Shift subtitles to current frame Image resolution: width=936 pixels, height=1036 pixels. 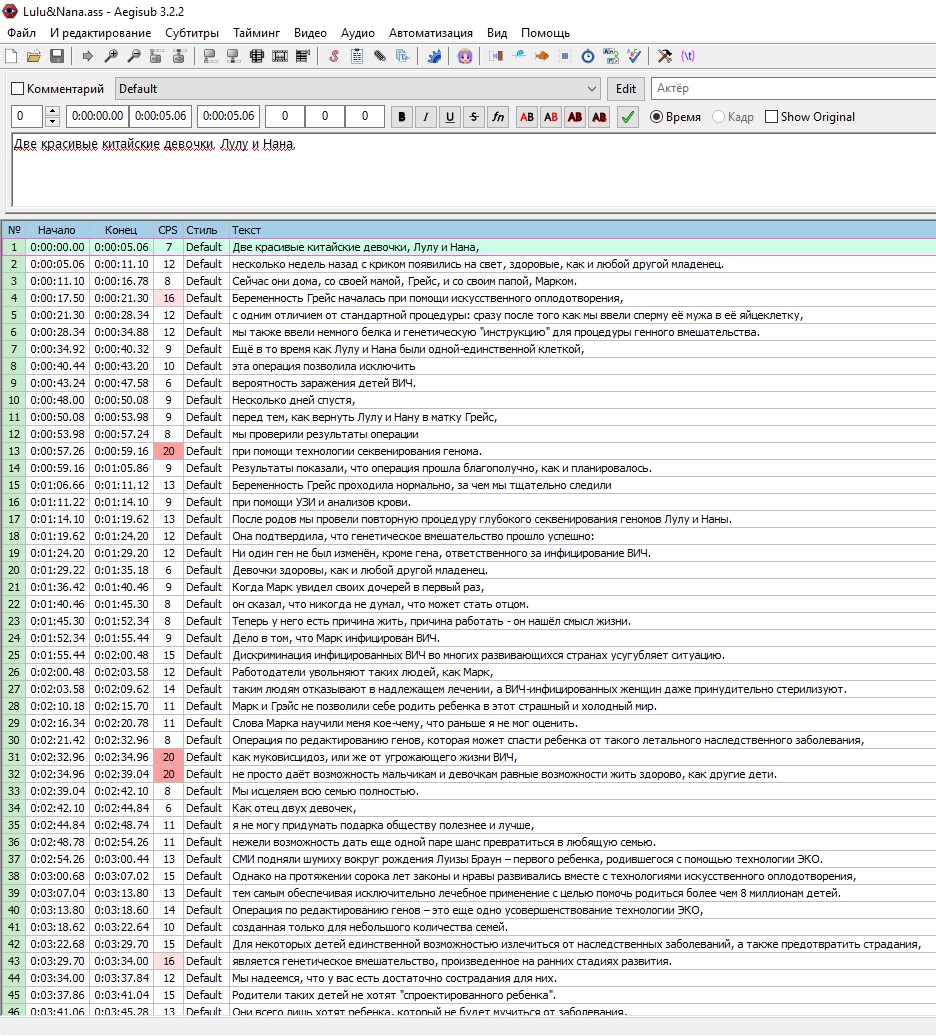pyautogui.click(x=303, y=56)
